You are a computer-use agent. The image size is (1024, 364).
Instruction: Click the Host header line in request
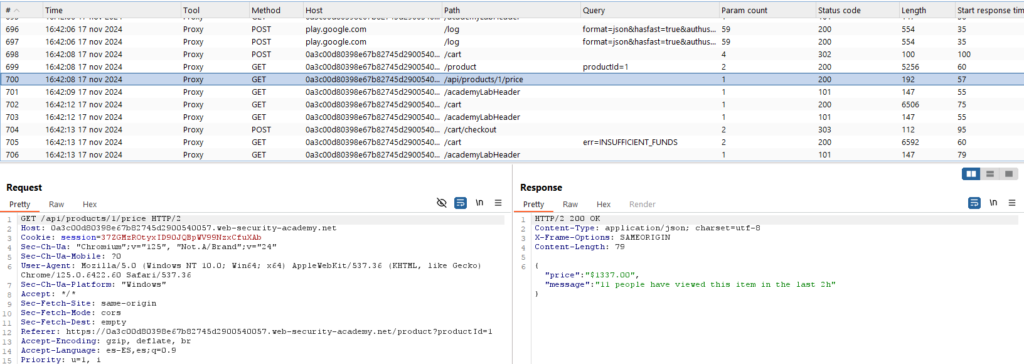point(178,228)
